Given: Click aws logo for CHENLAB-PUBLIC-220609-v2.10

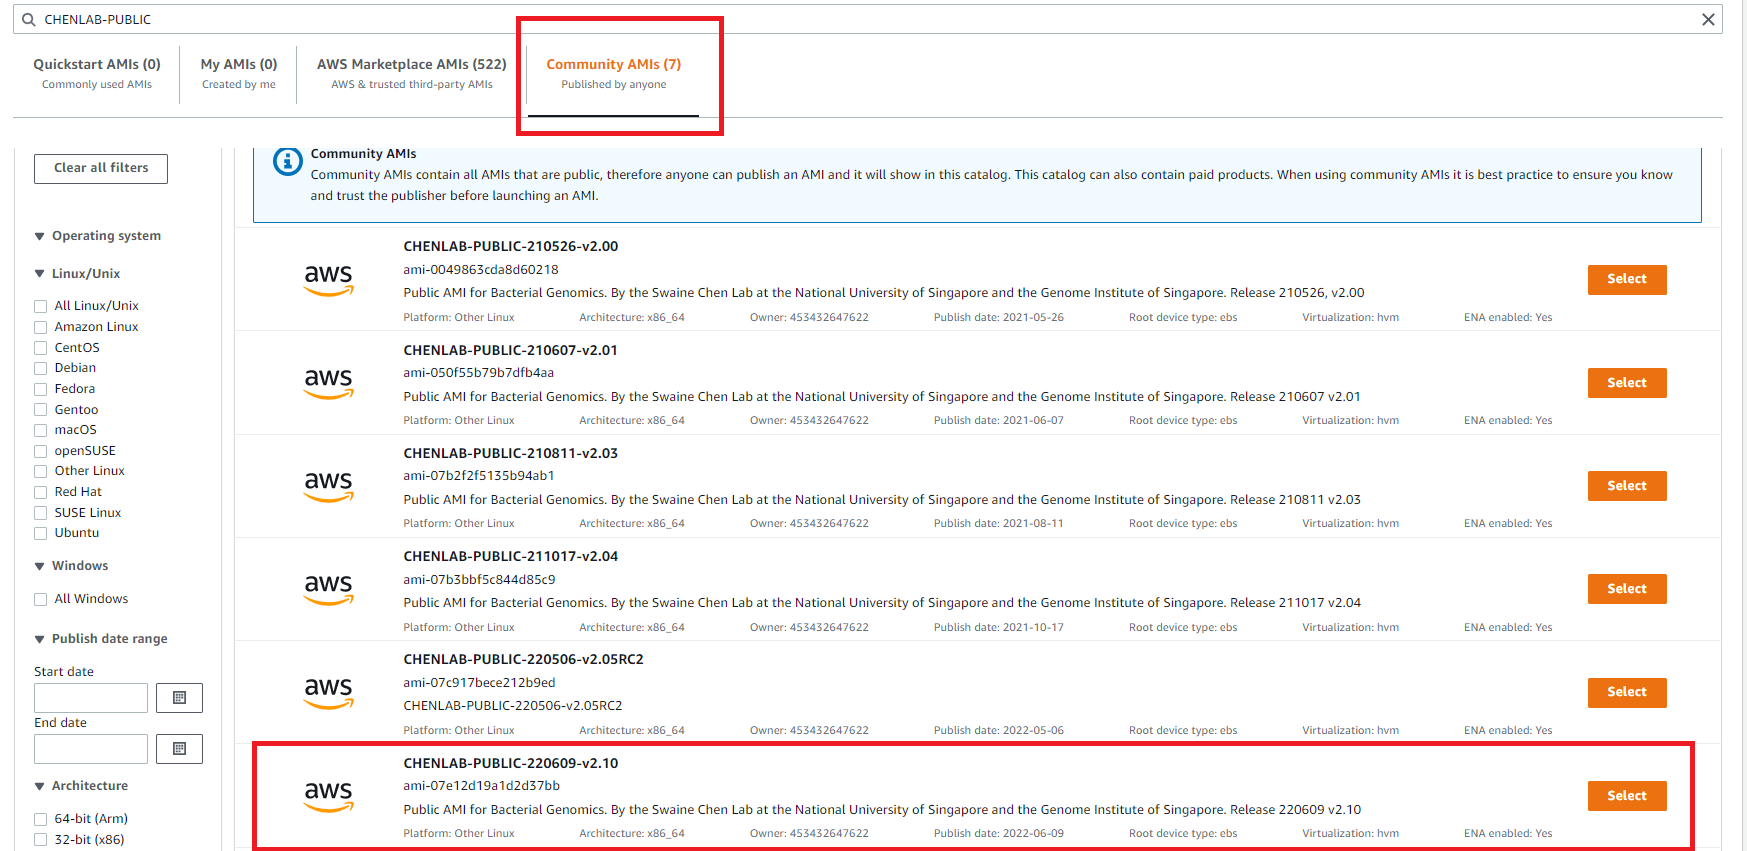Looking at the screenshot, I should point(329,796).
